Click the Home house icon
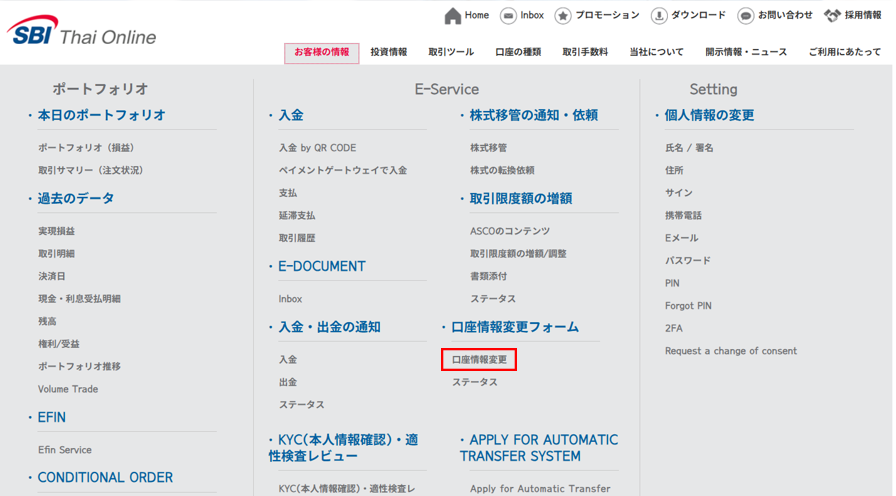 tap(453, 16)
